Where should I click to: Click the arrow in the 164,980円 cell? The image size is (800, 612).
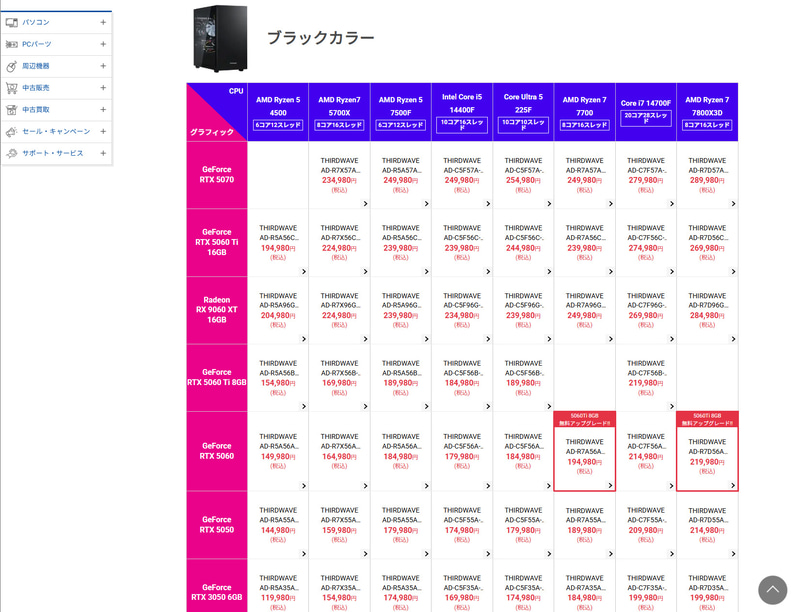[x=365, y=486]
